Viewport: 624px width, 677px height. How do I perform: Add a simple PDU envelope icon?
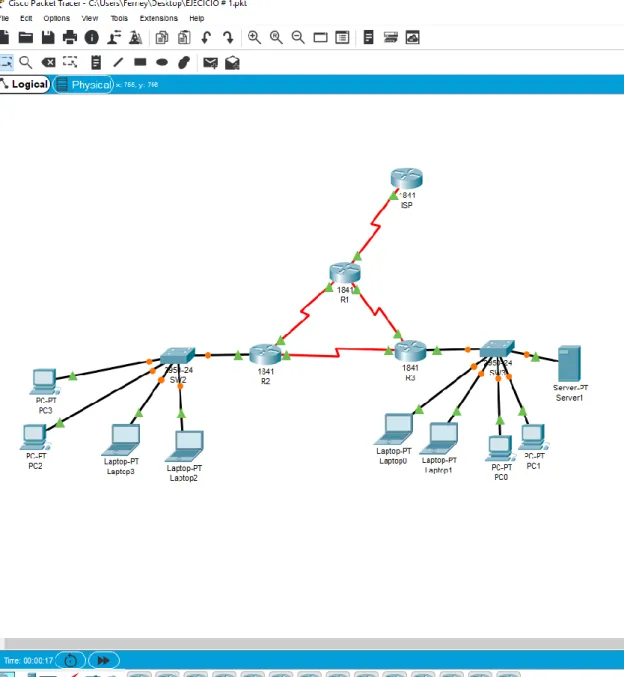coord(210,63)
